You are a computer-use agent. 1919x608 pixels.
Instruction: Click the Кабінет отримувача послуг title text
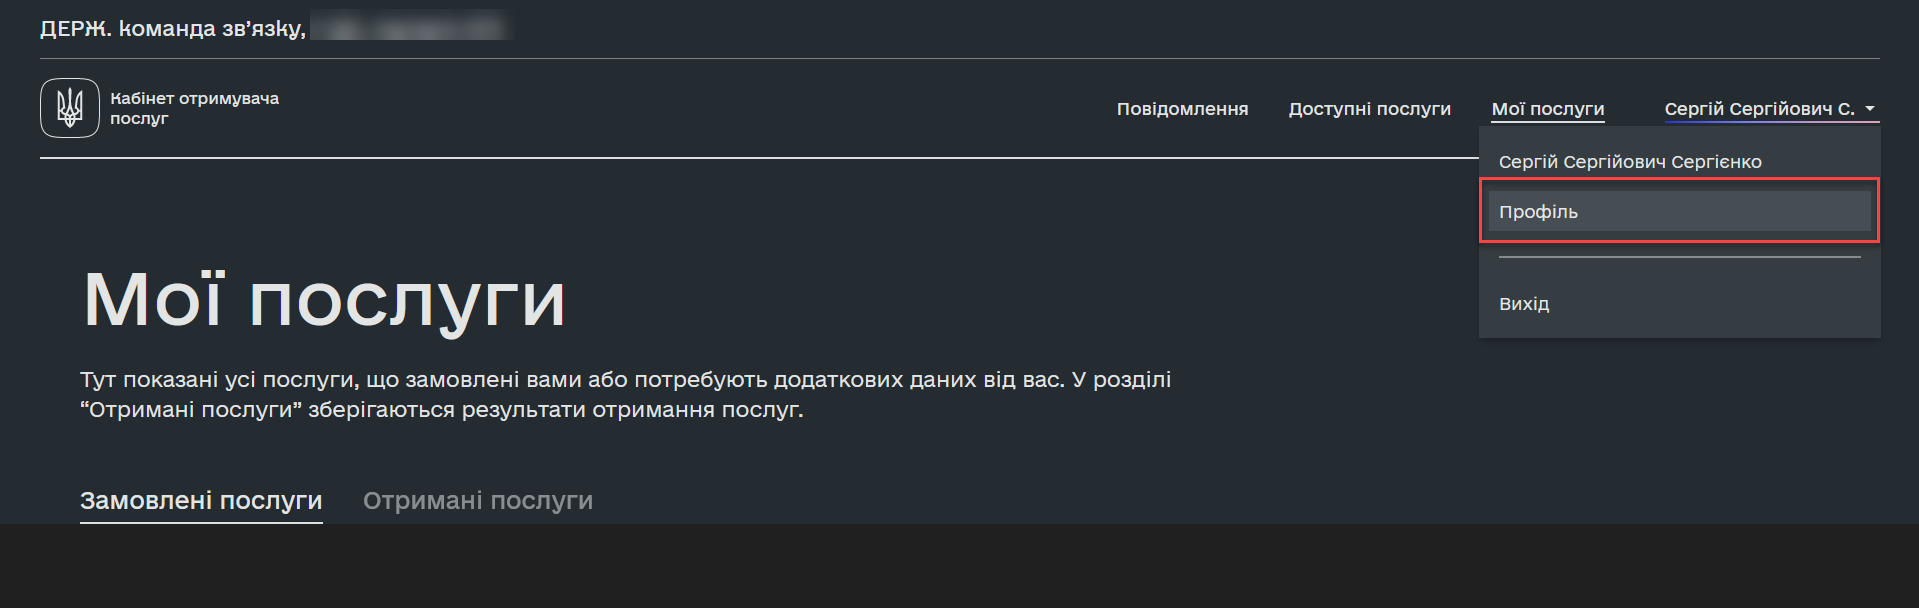pyautogui.click(x=194, y=108)
